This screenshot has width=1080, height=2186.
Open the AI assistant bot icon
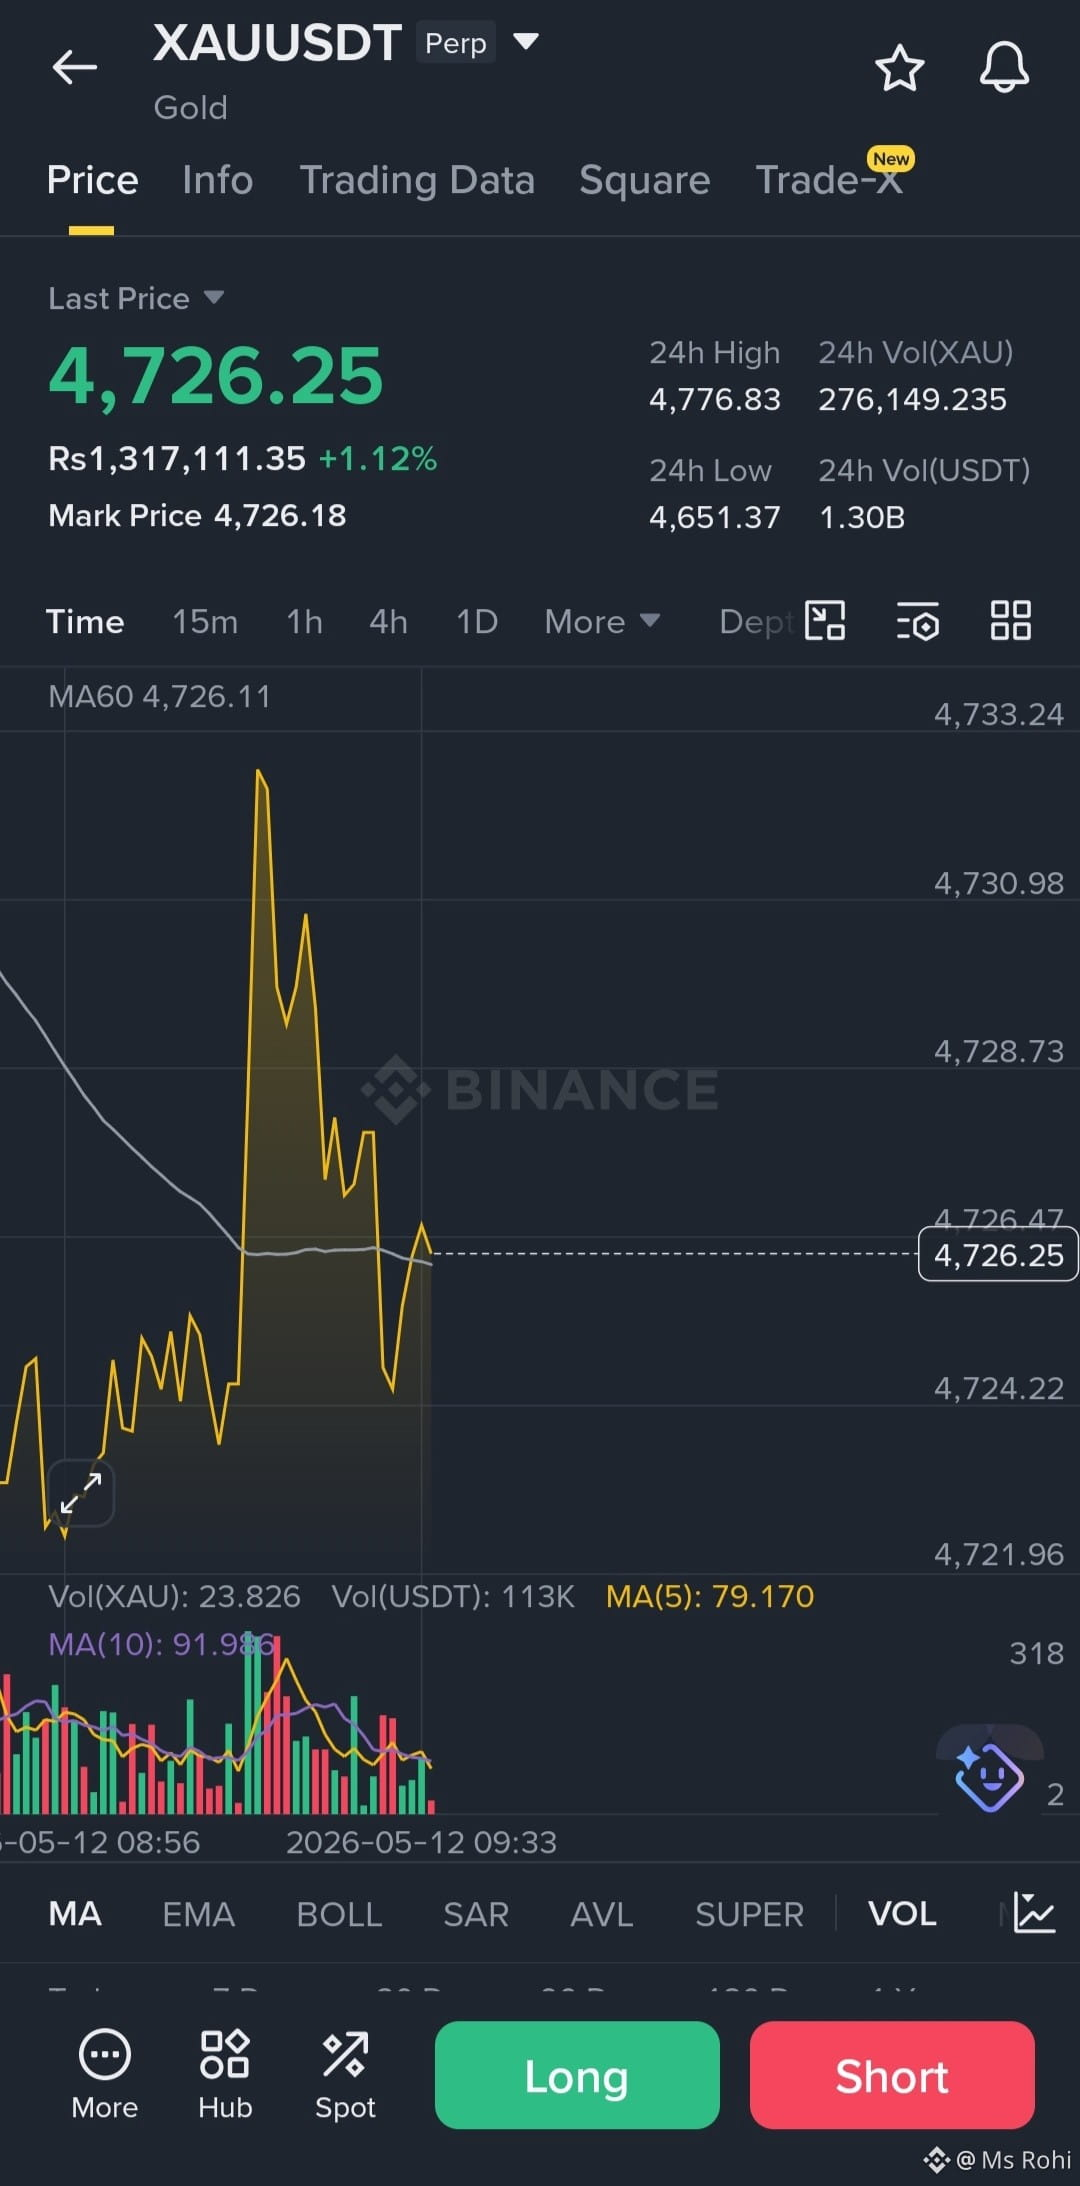click(x=988, y=1776)
